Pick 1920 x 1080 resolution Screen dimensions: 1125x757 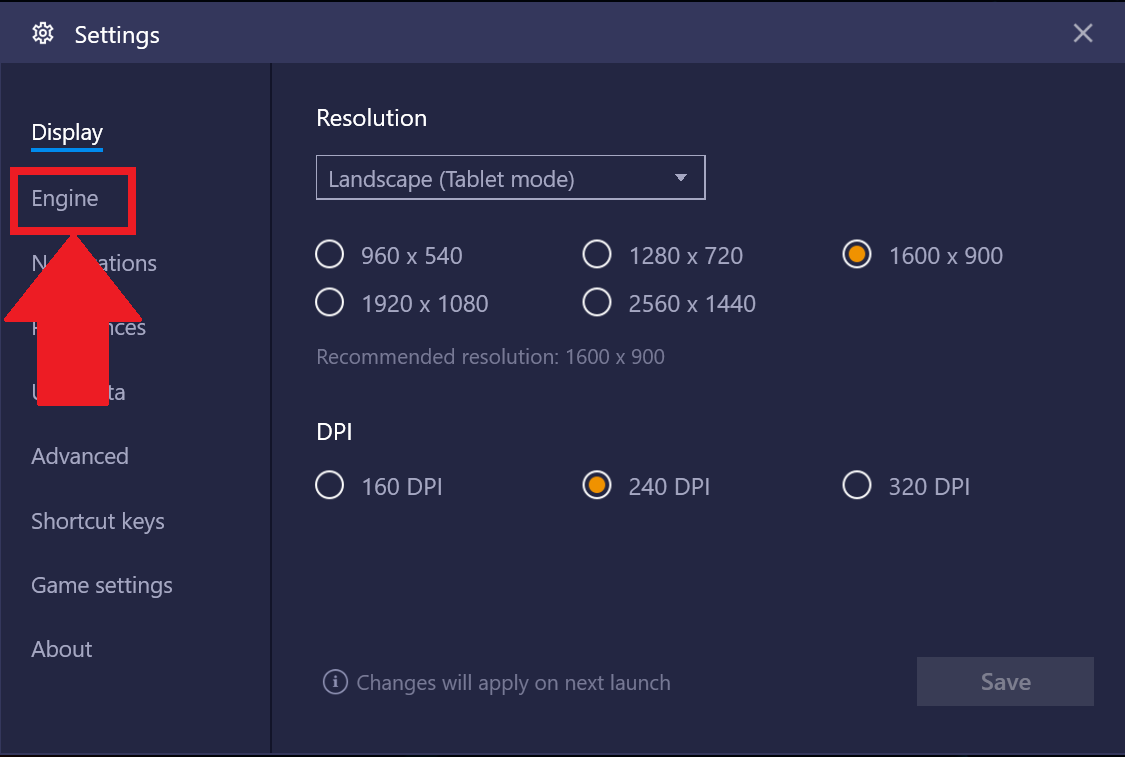[329, 302]
